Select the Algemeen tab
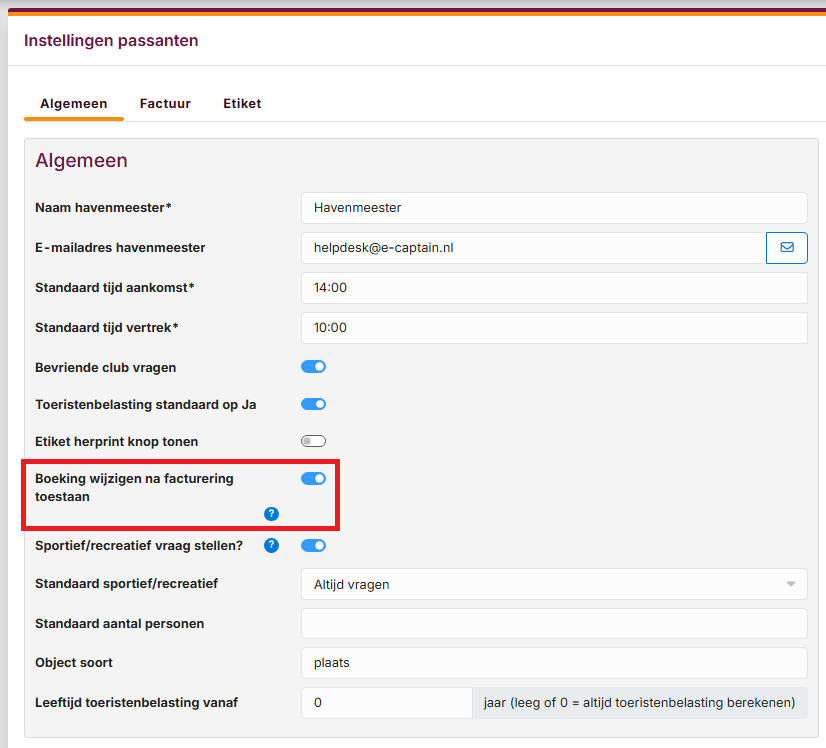 click(74, 104)
